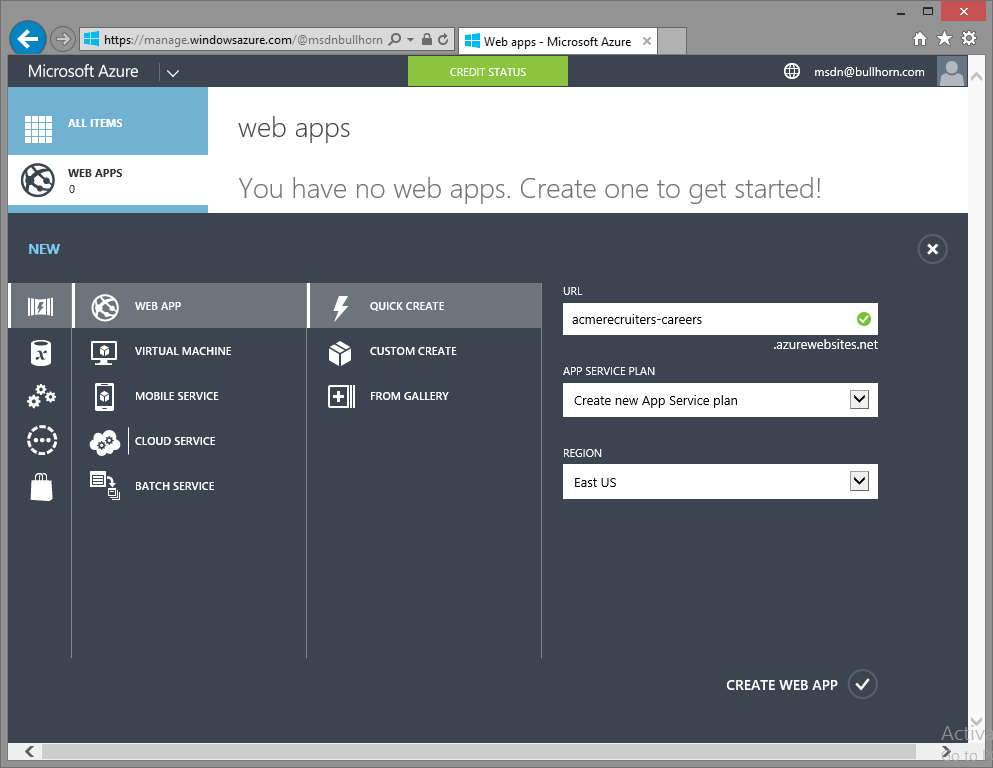This screenshot has height=768, width=993.
Task: Open browser Tools gear icon
Action: coord(969,39)
